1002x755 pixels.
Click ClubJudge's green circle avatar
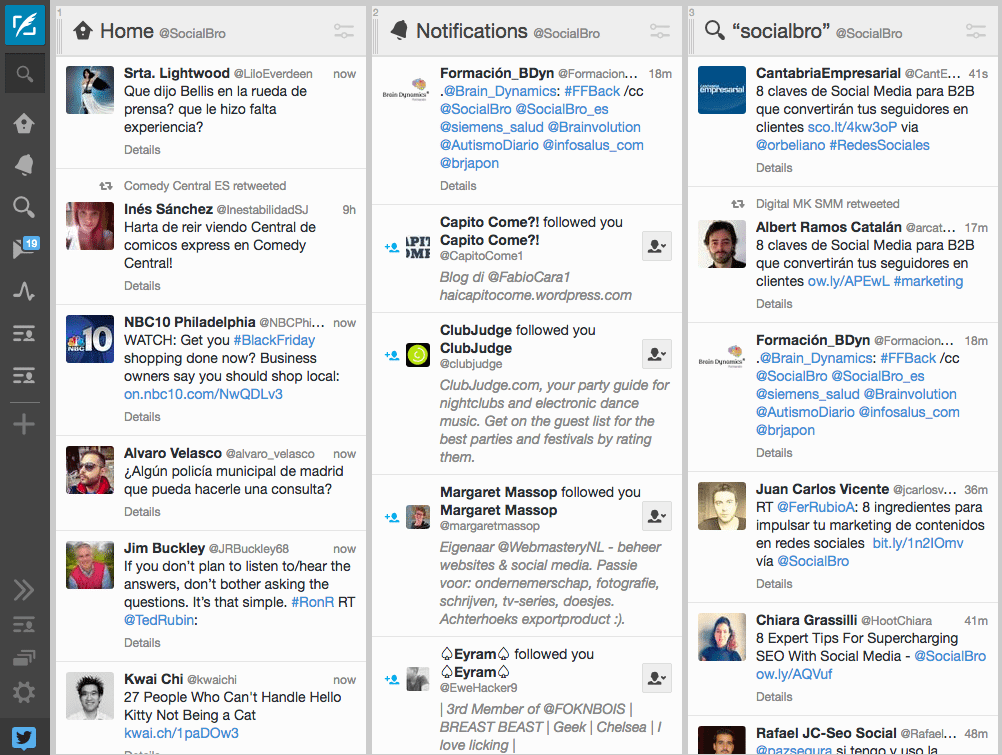tap(418, 355)
